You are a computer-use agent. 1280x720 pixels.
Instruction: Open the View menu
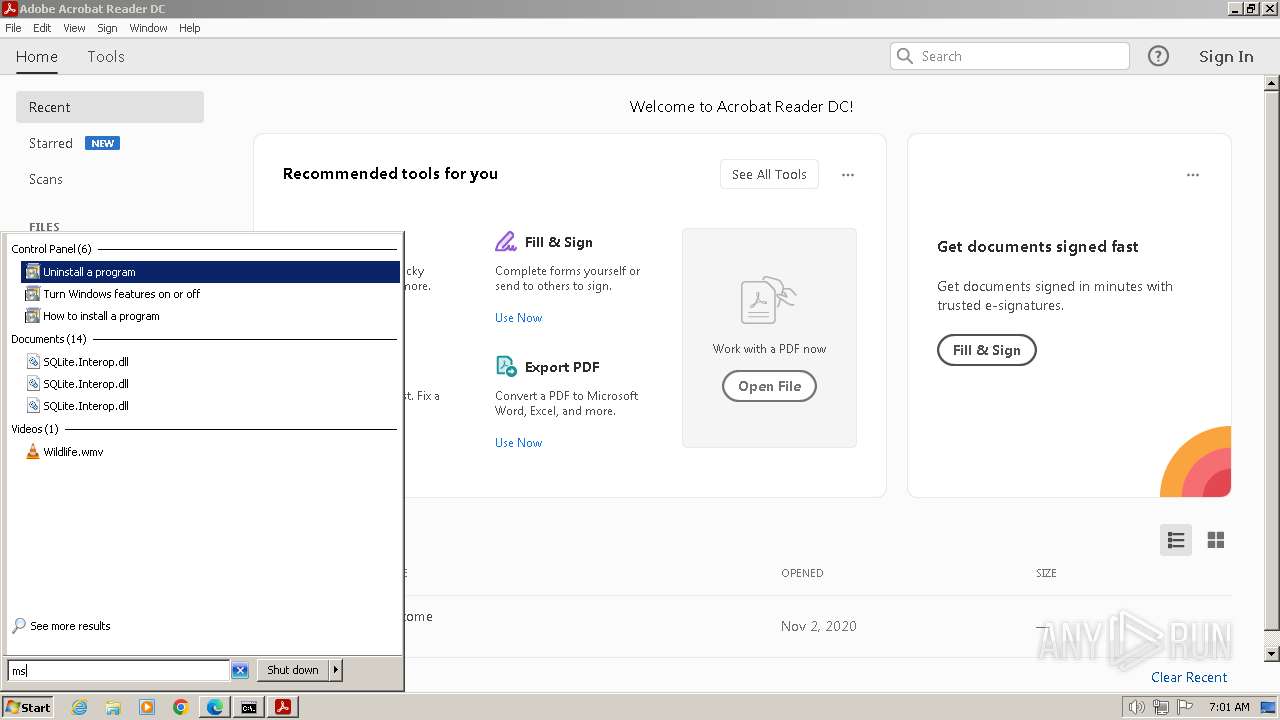click(x=74, y=28)
